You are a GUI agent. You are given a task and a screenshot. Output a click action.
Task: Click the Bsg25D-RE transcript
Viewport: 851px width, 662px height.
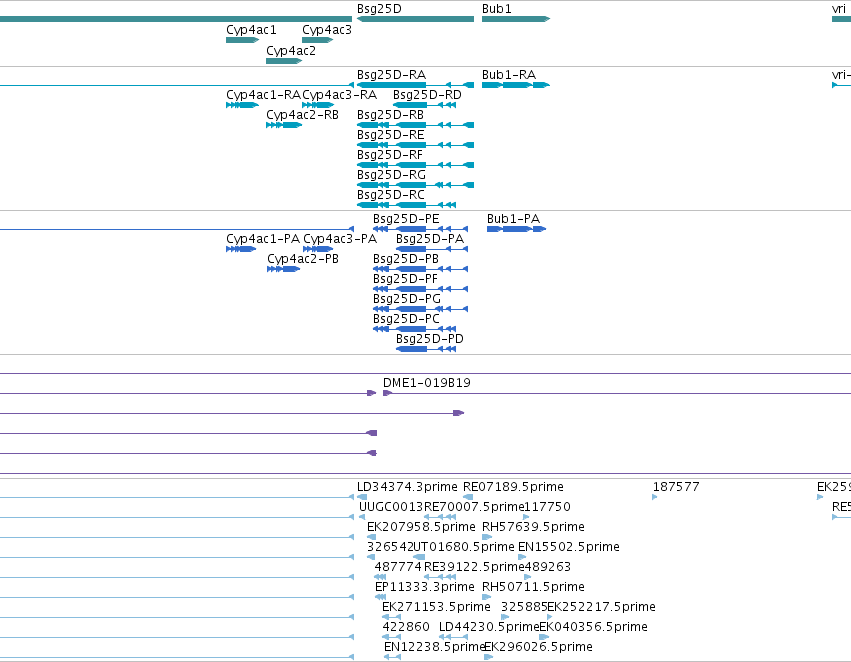tap(415, 145)
